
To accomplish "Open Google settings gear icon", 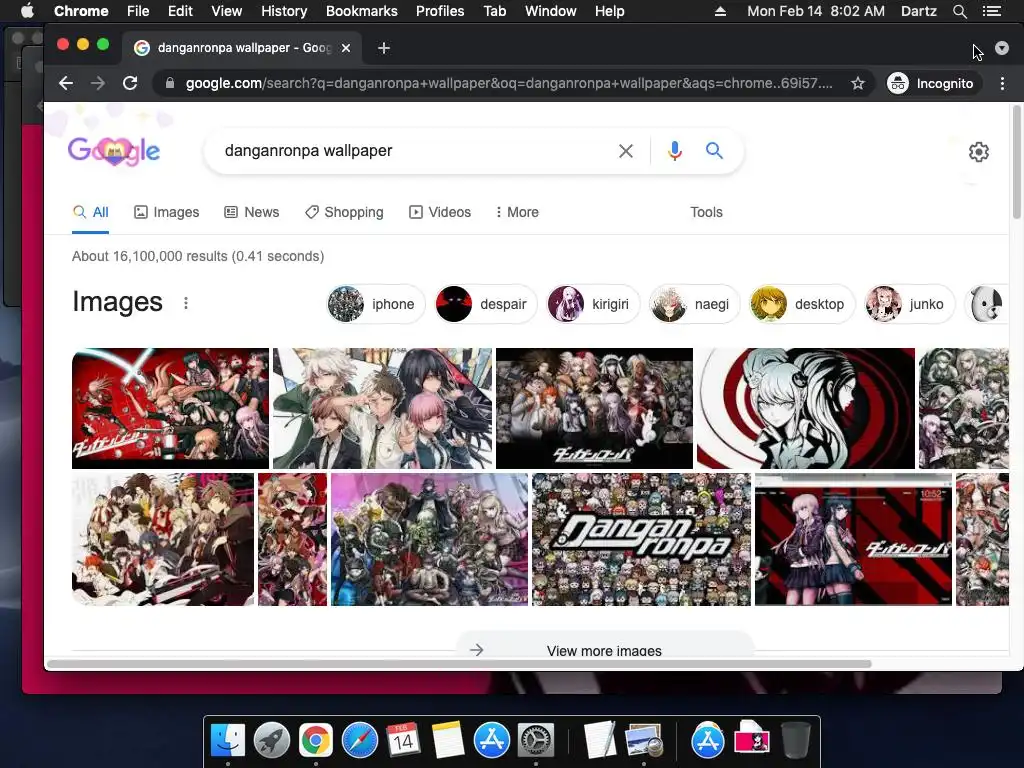I will click(978, 152).
